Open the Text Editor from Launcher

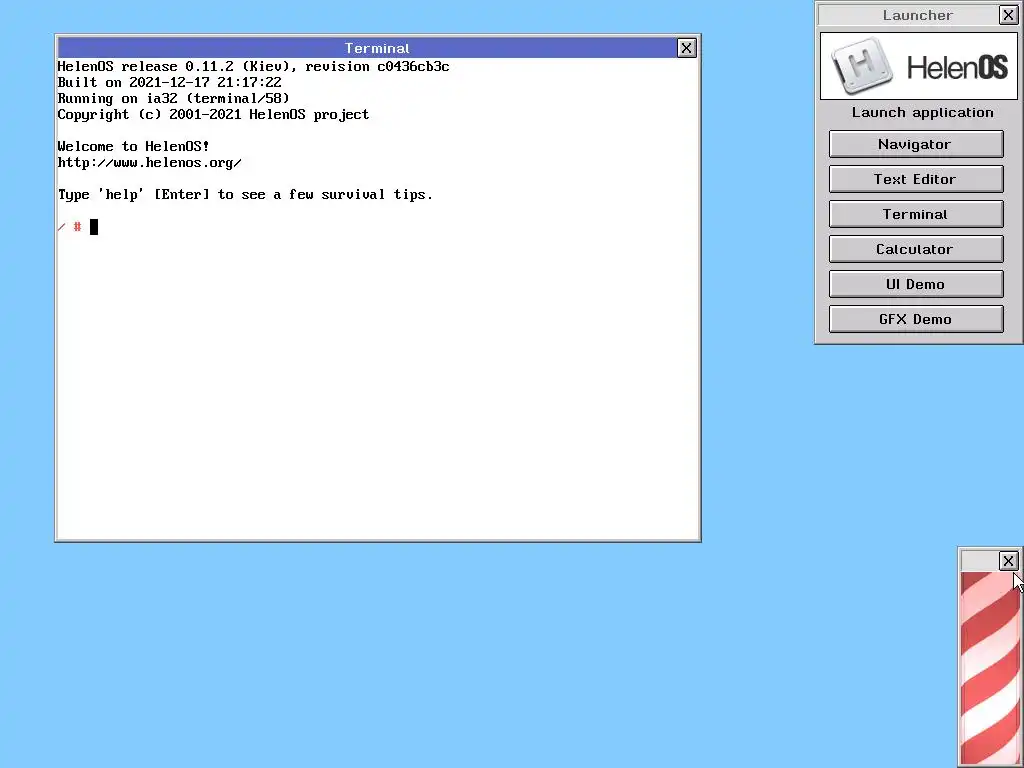916,179
